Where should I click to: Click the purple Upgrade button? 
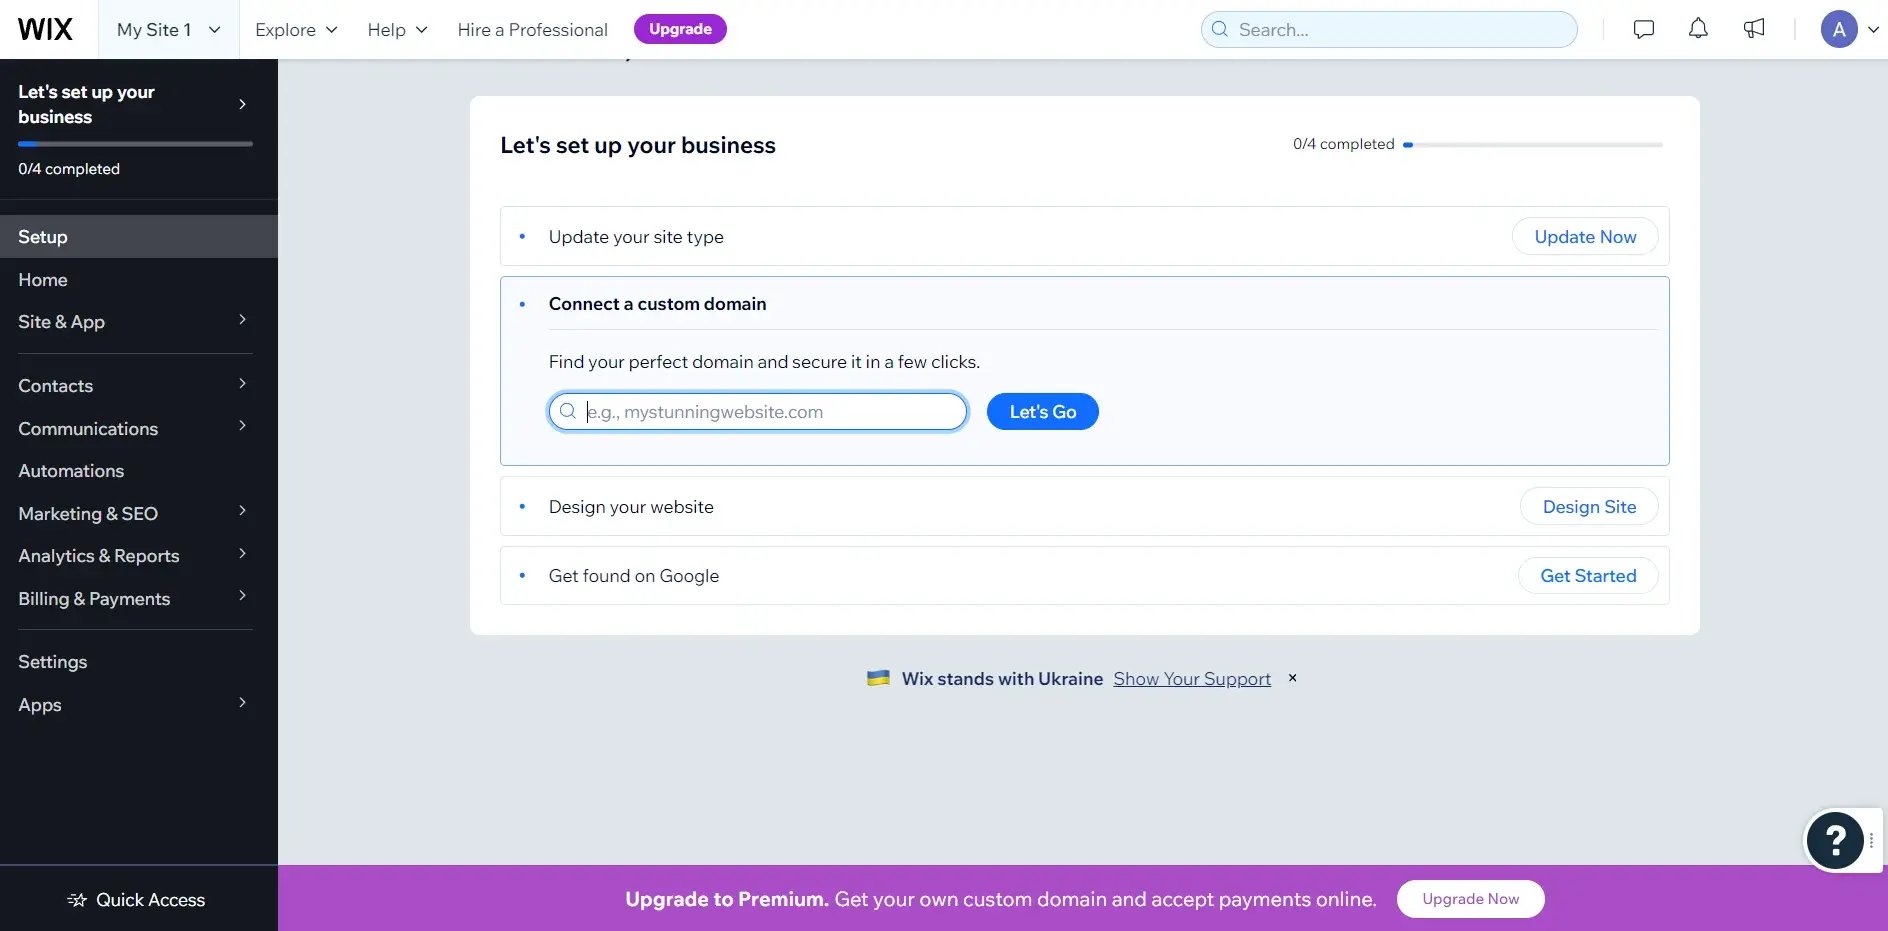pyautogui.click(x=680, y=29)
